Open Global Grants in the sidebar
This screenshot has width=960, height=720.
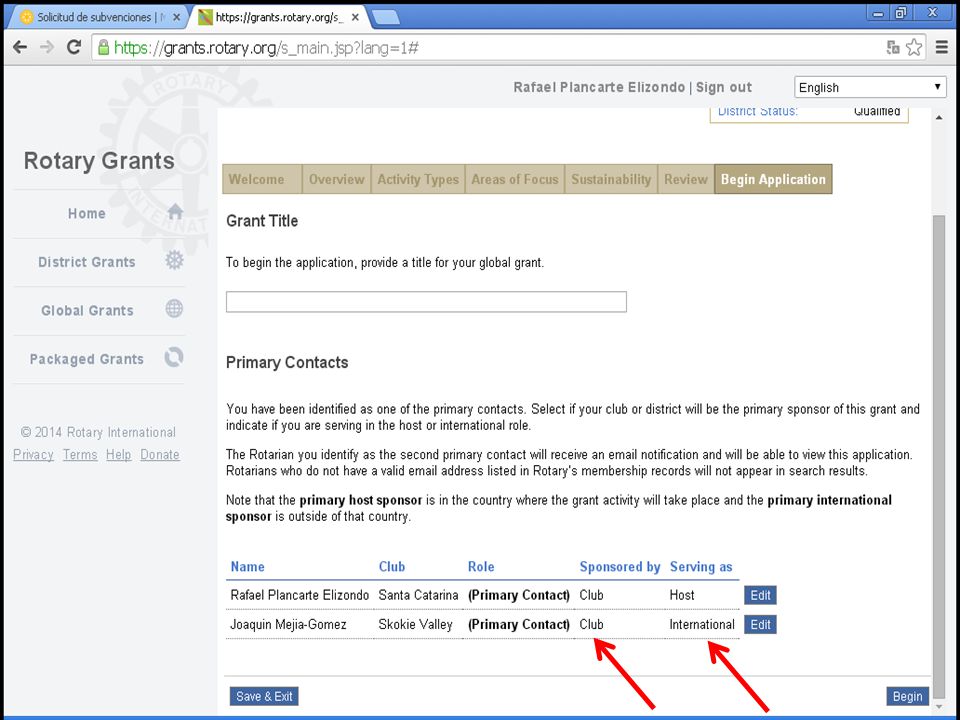coord(87,310)
